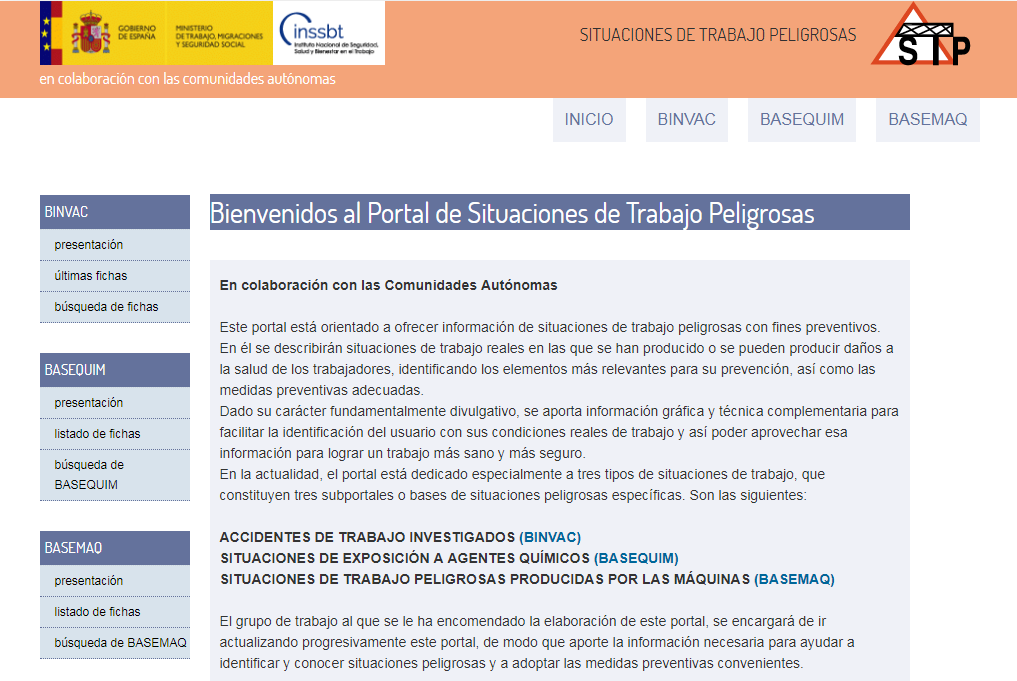Open búsqueda de BASEQUIM sidebar link
1017x681 pixels.
(115, 475)
